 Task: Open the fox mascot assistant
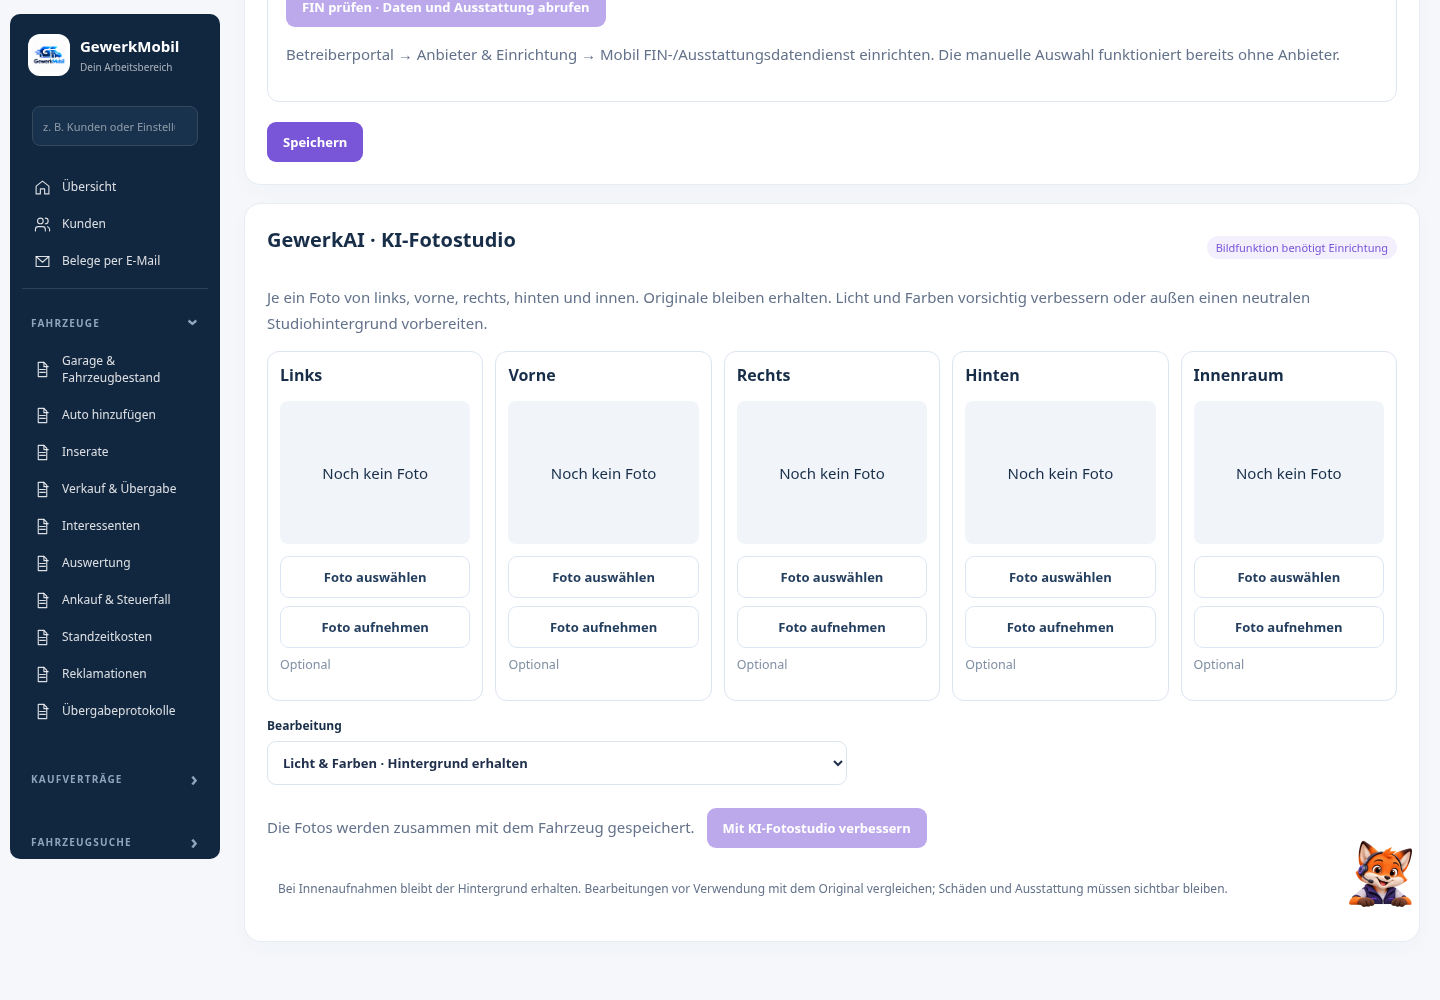(1381, 874)
